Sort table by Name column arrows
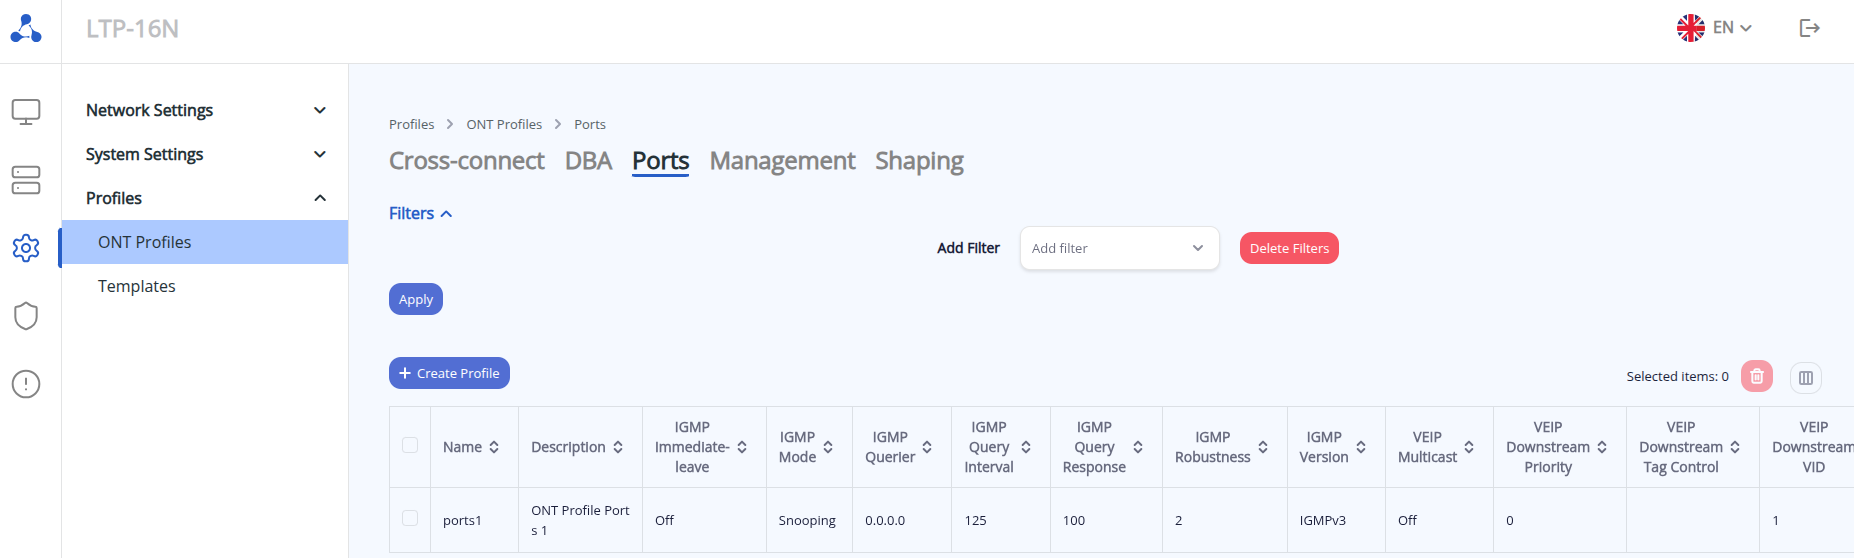This screenshot has height=558, width=1854. (494, 447)
